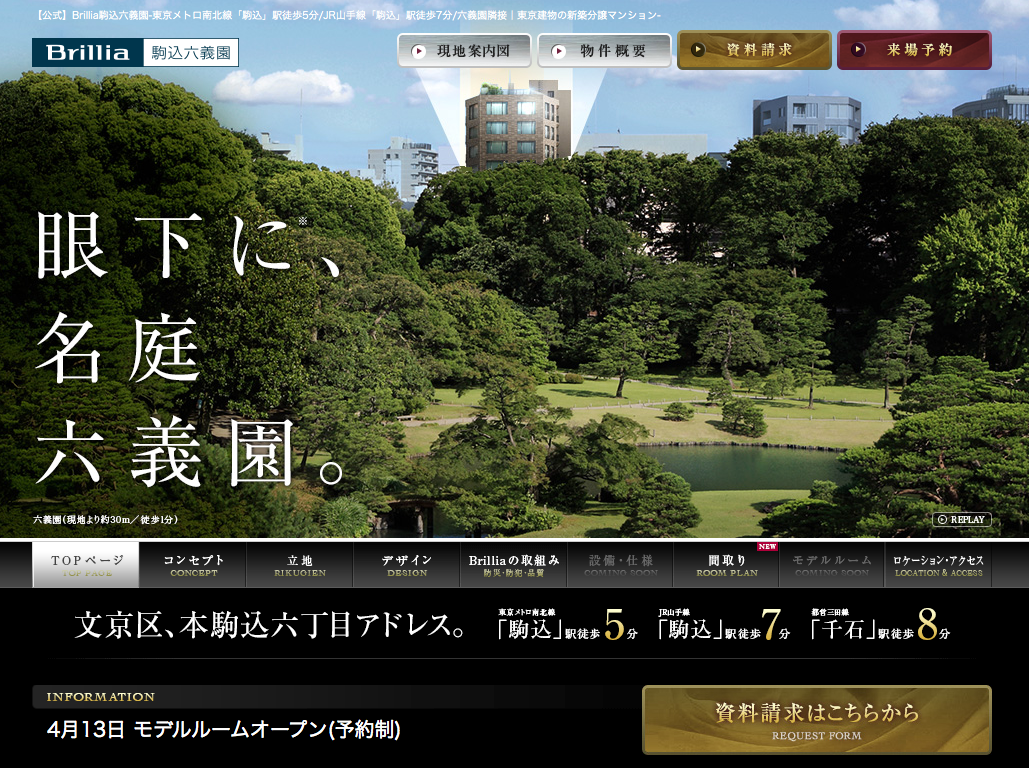Click the arrow icon on 資料請求 gold button
The image size is (1029, 768).
pos(698,50)
